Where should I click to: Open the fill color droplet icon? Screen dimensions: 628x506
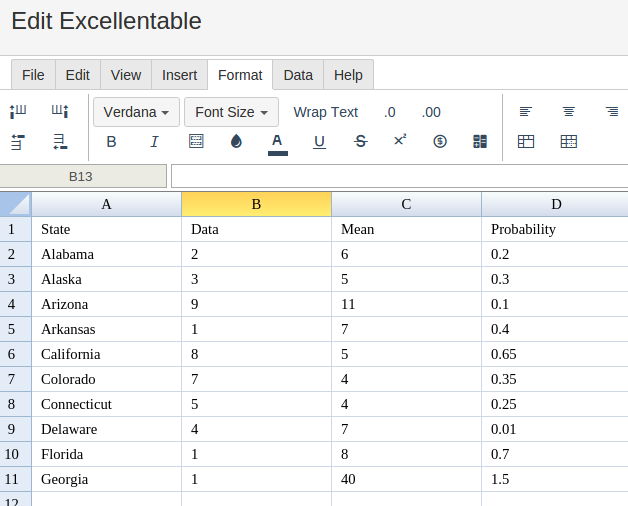[236, 141]
